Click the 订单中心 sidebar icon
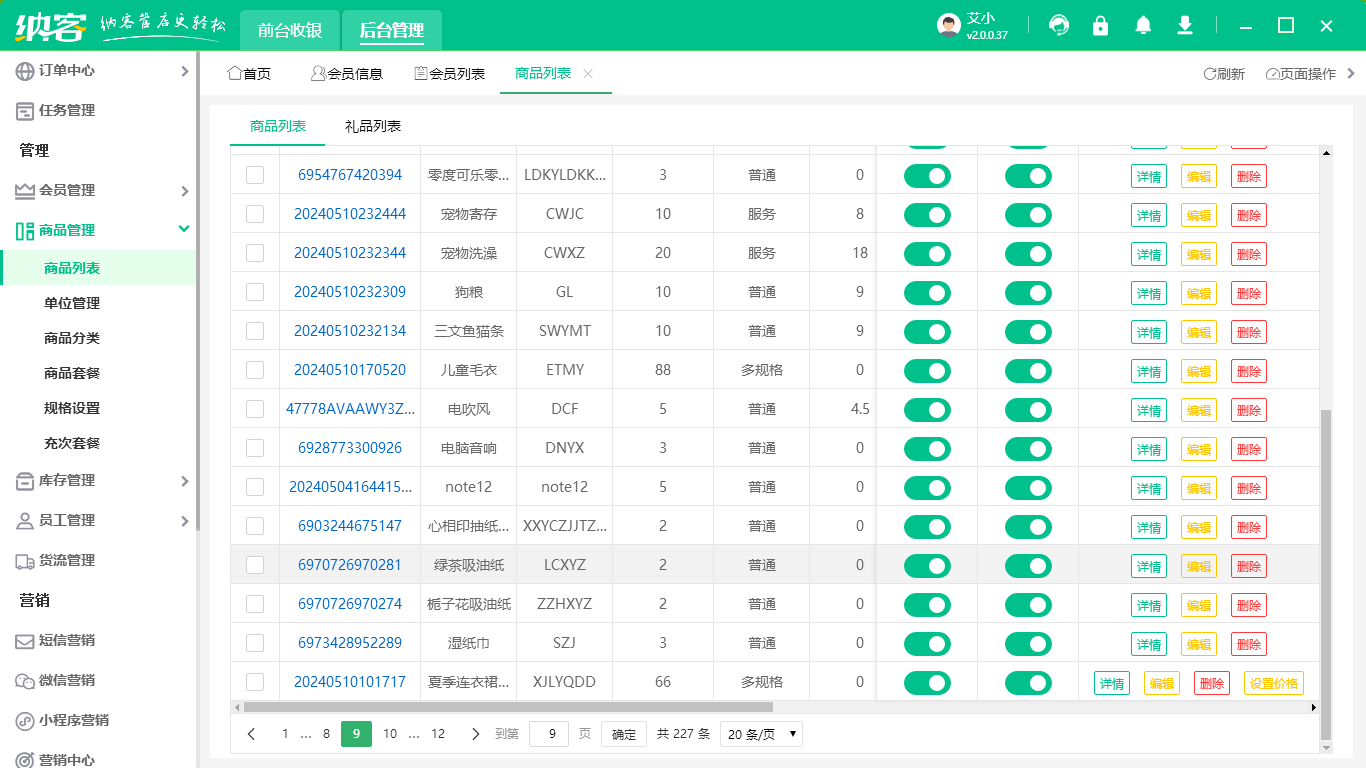Viewport: 1366px width, 768px height. (x=25, y=71)
